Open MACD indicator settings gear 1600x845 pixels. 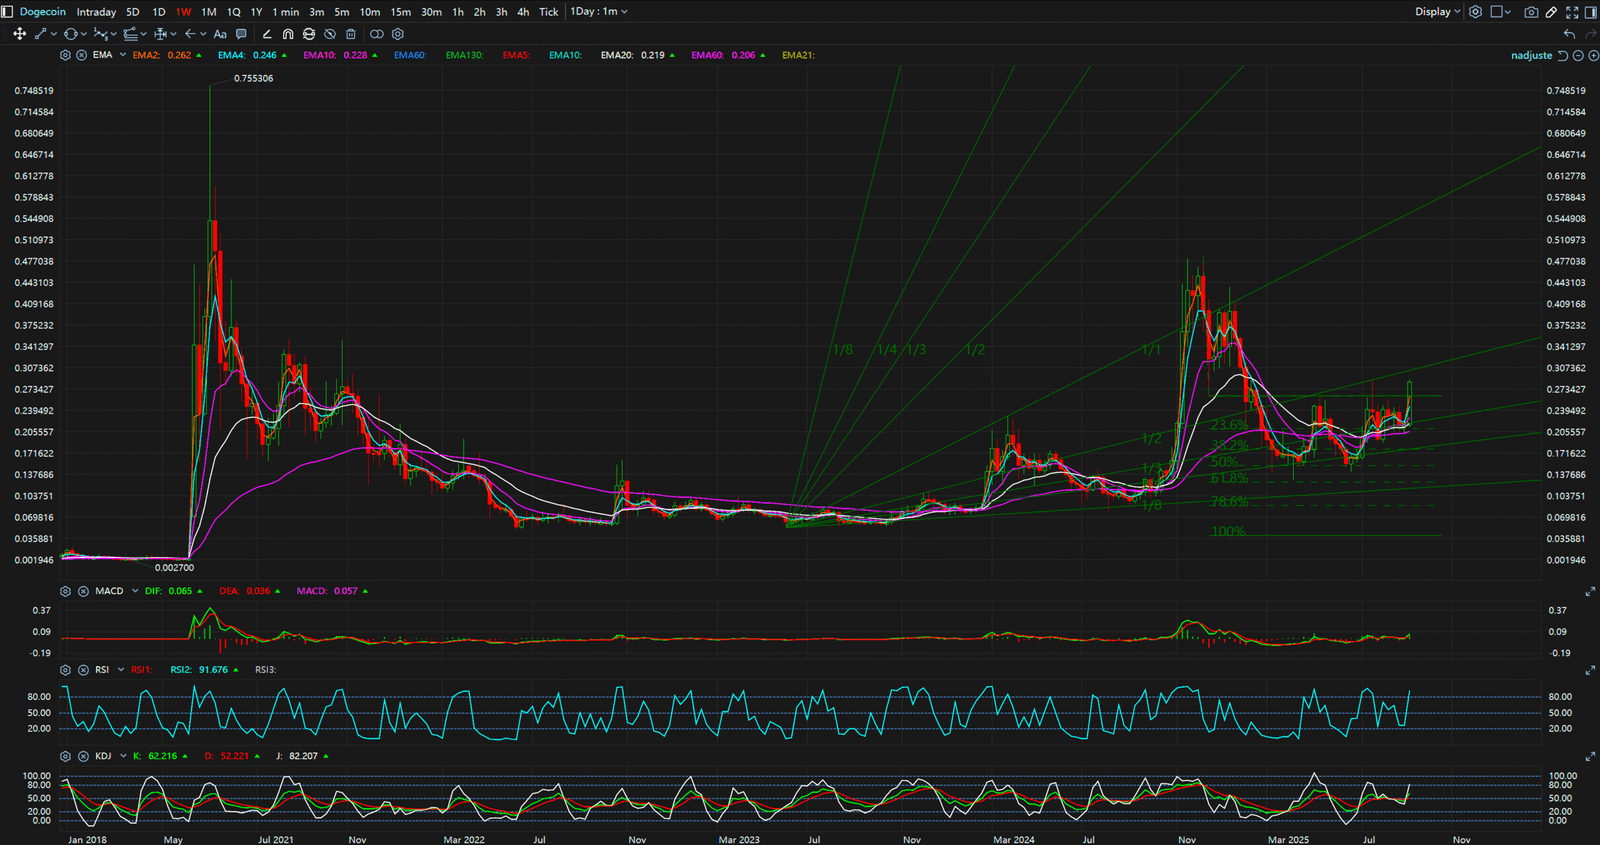pos(65,591)
